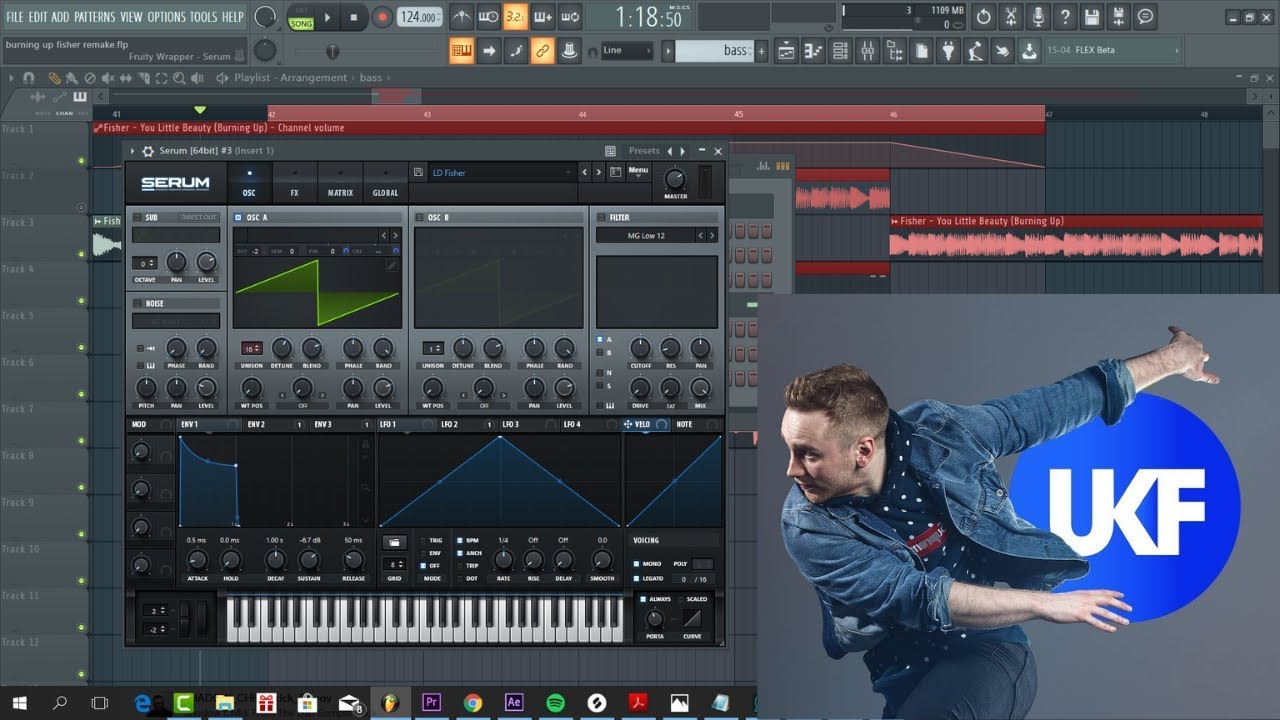Toggle the metronome icon

tap(461, 16)
